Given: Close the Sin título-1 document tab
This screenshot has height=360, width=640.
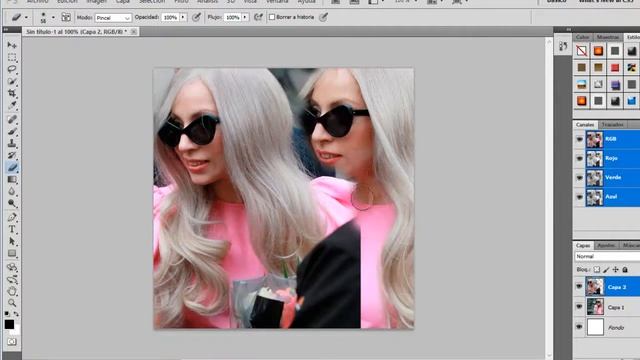Looking at the screenshot, I should 133,31.
